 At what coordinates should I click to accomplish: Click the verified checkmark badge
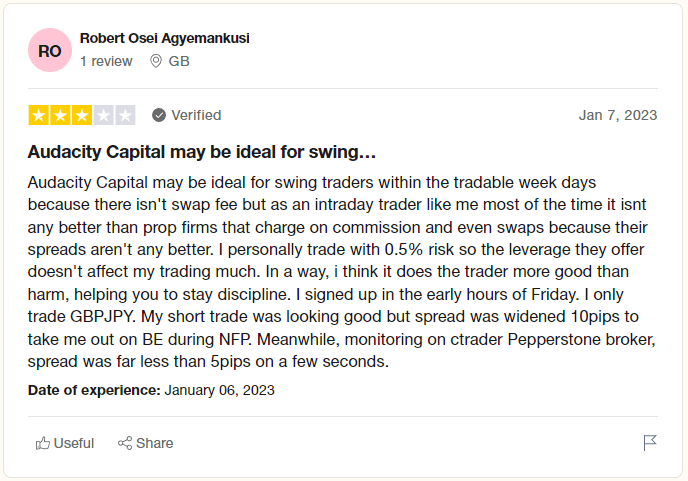[159, 115]
